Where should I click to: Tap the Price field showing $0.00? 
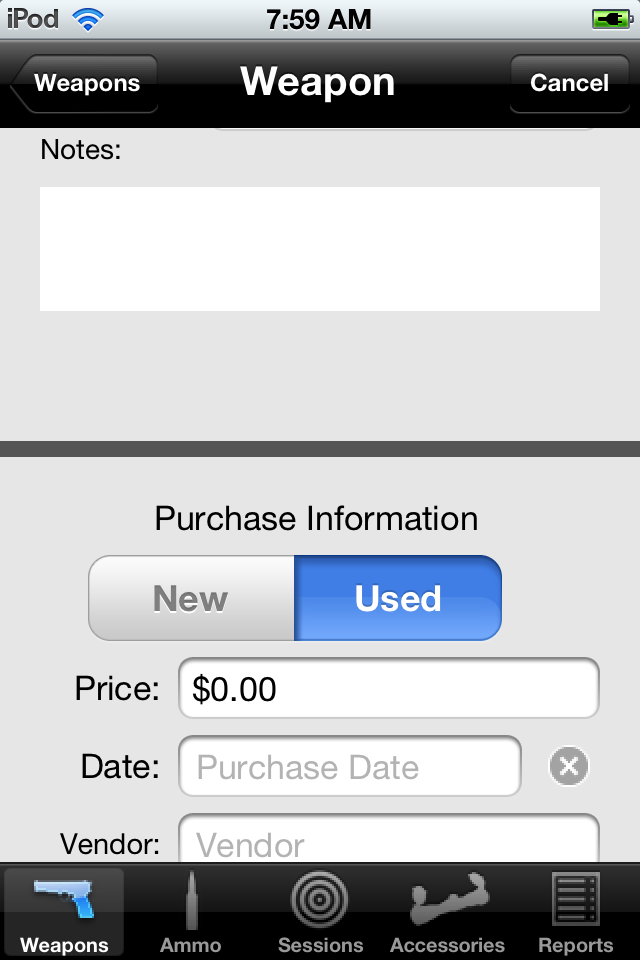click(388, 687)
